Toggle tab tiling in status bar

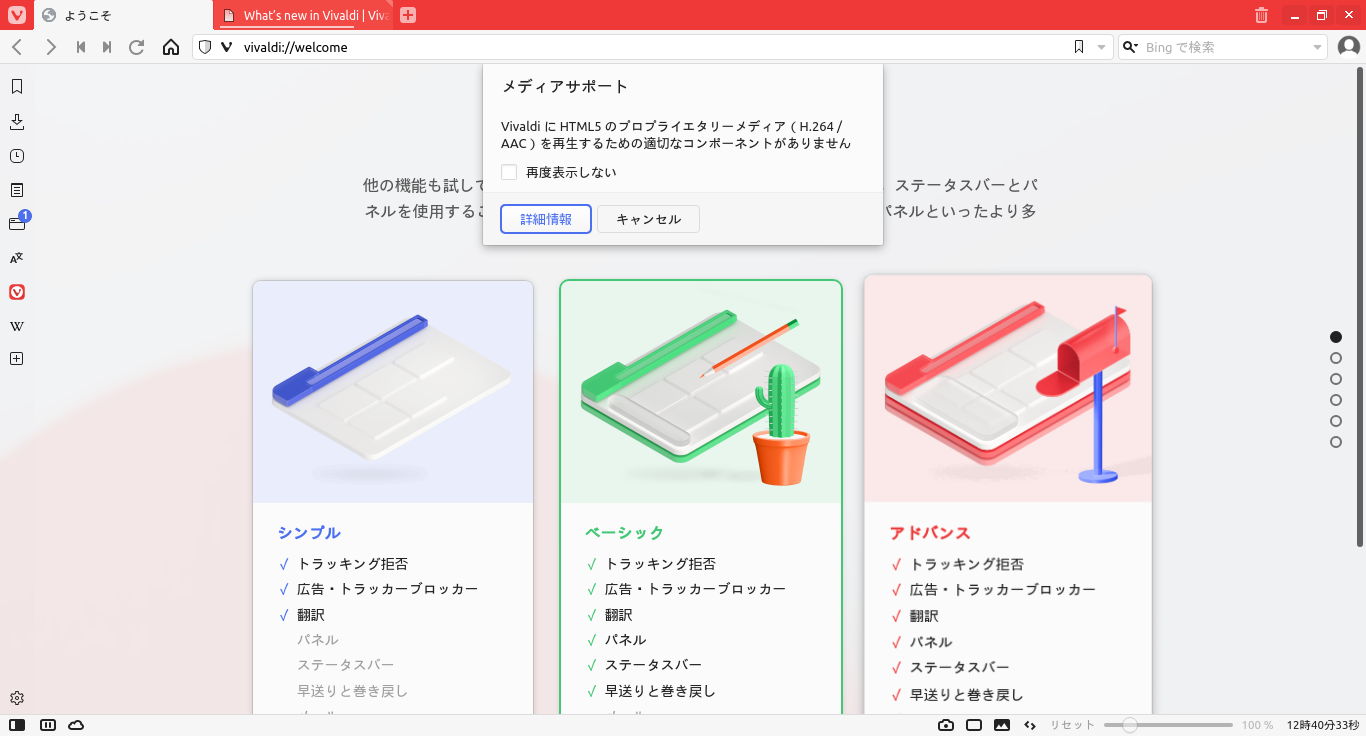(47, 725)
